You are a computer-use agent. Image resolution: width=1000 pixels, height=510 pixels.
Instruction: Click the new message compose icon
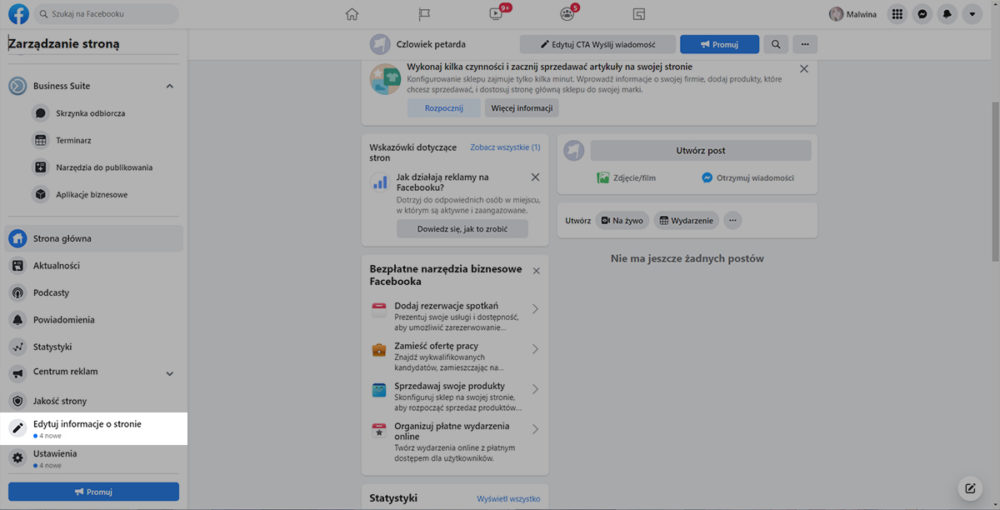pos(970,489)
